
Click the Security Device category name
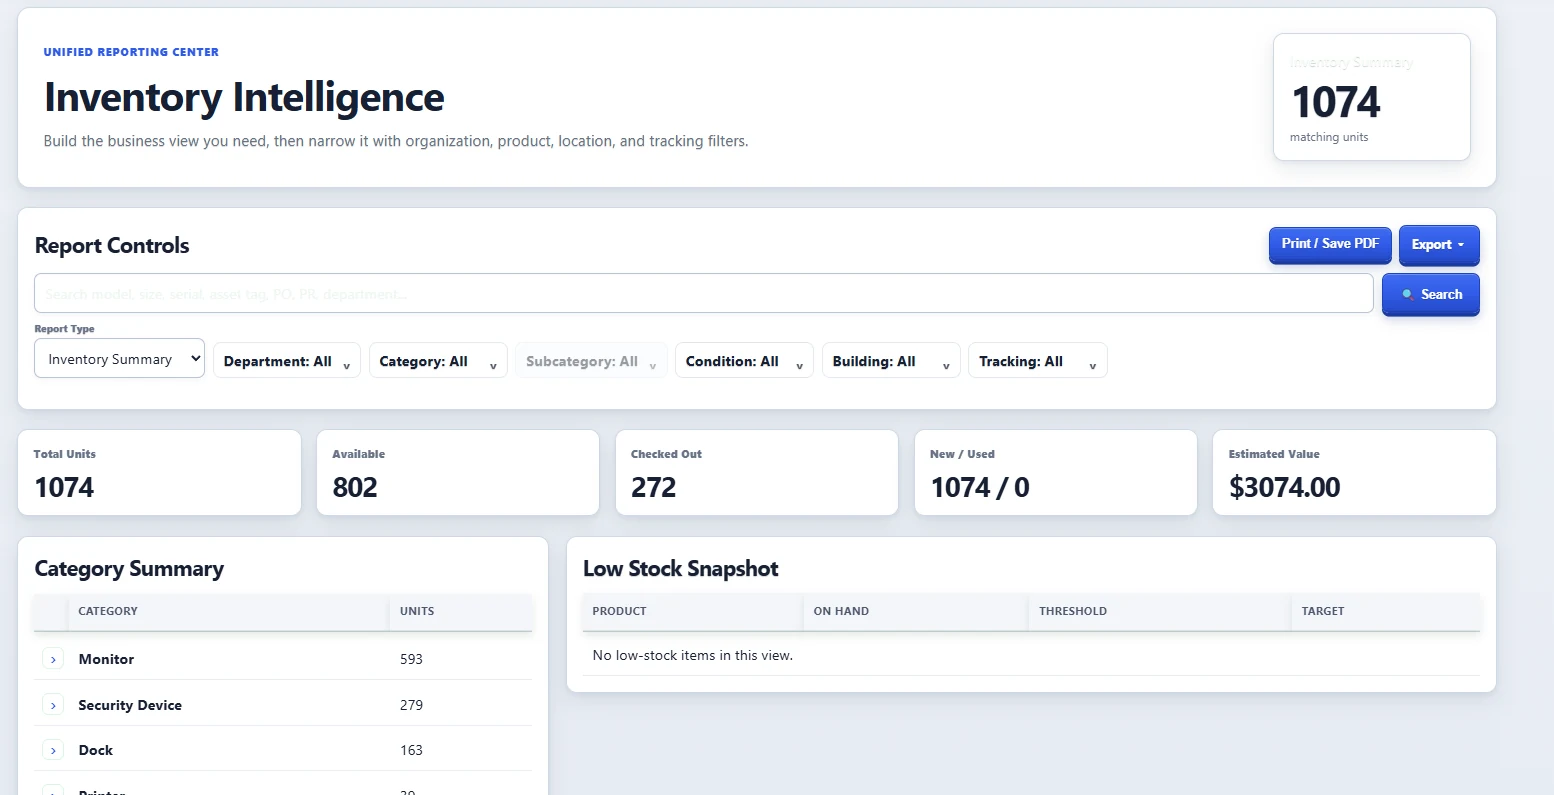[x=130, y=705]
